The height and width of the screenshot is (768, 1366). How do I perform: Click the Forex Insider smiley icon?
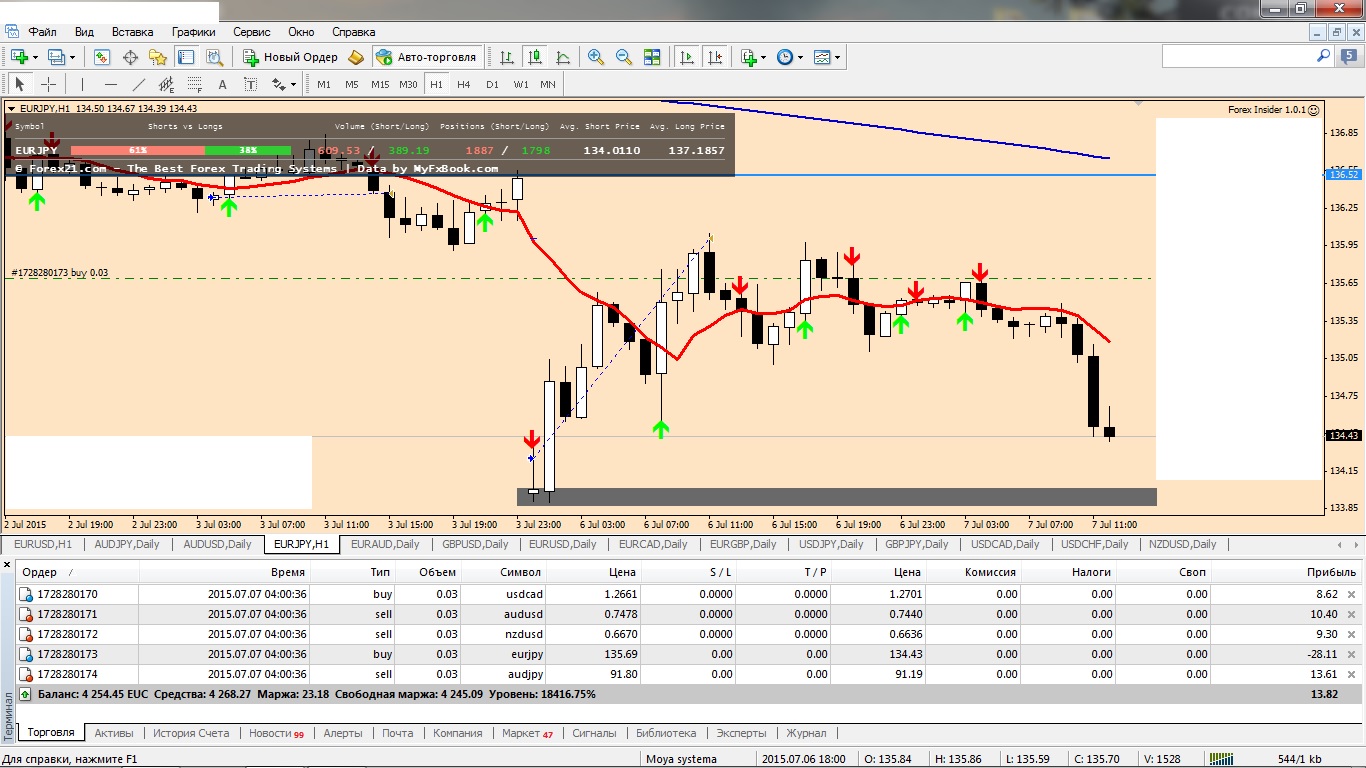tap(1313, 110)
